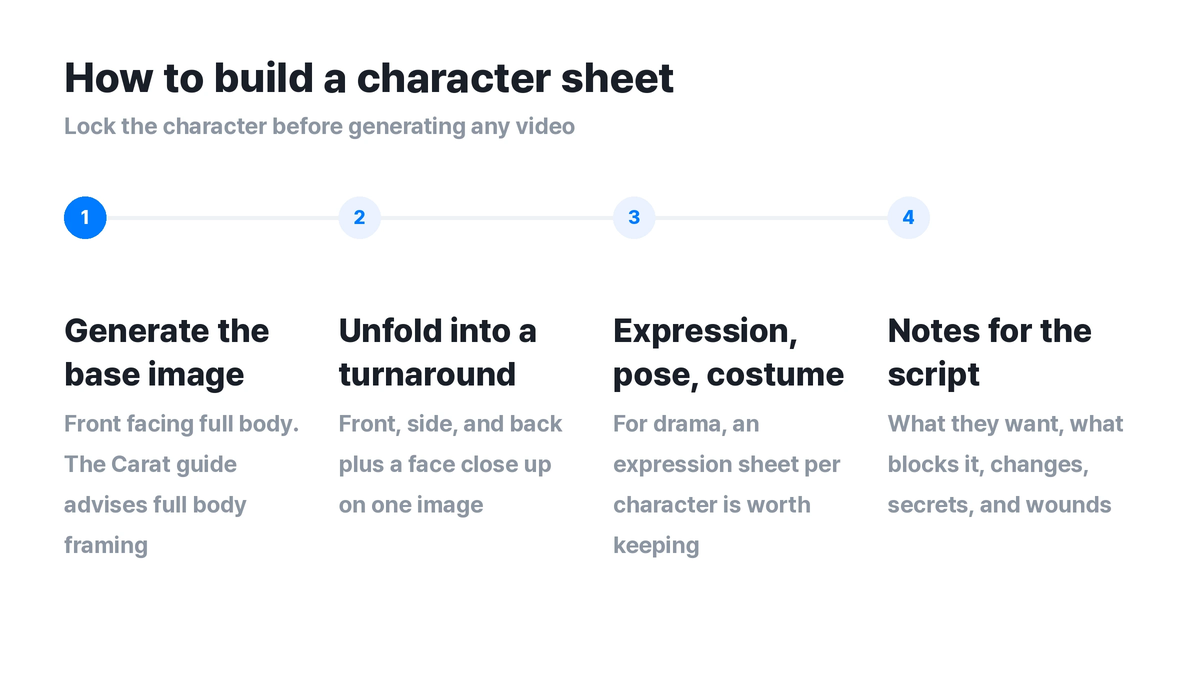Click heading "Generate the base image"
This screenshot has width=1200, height=675.
point(167,352)
